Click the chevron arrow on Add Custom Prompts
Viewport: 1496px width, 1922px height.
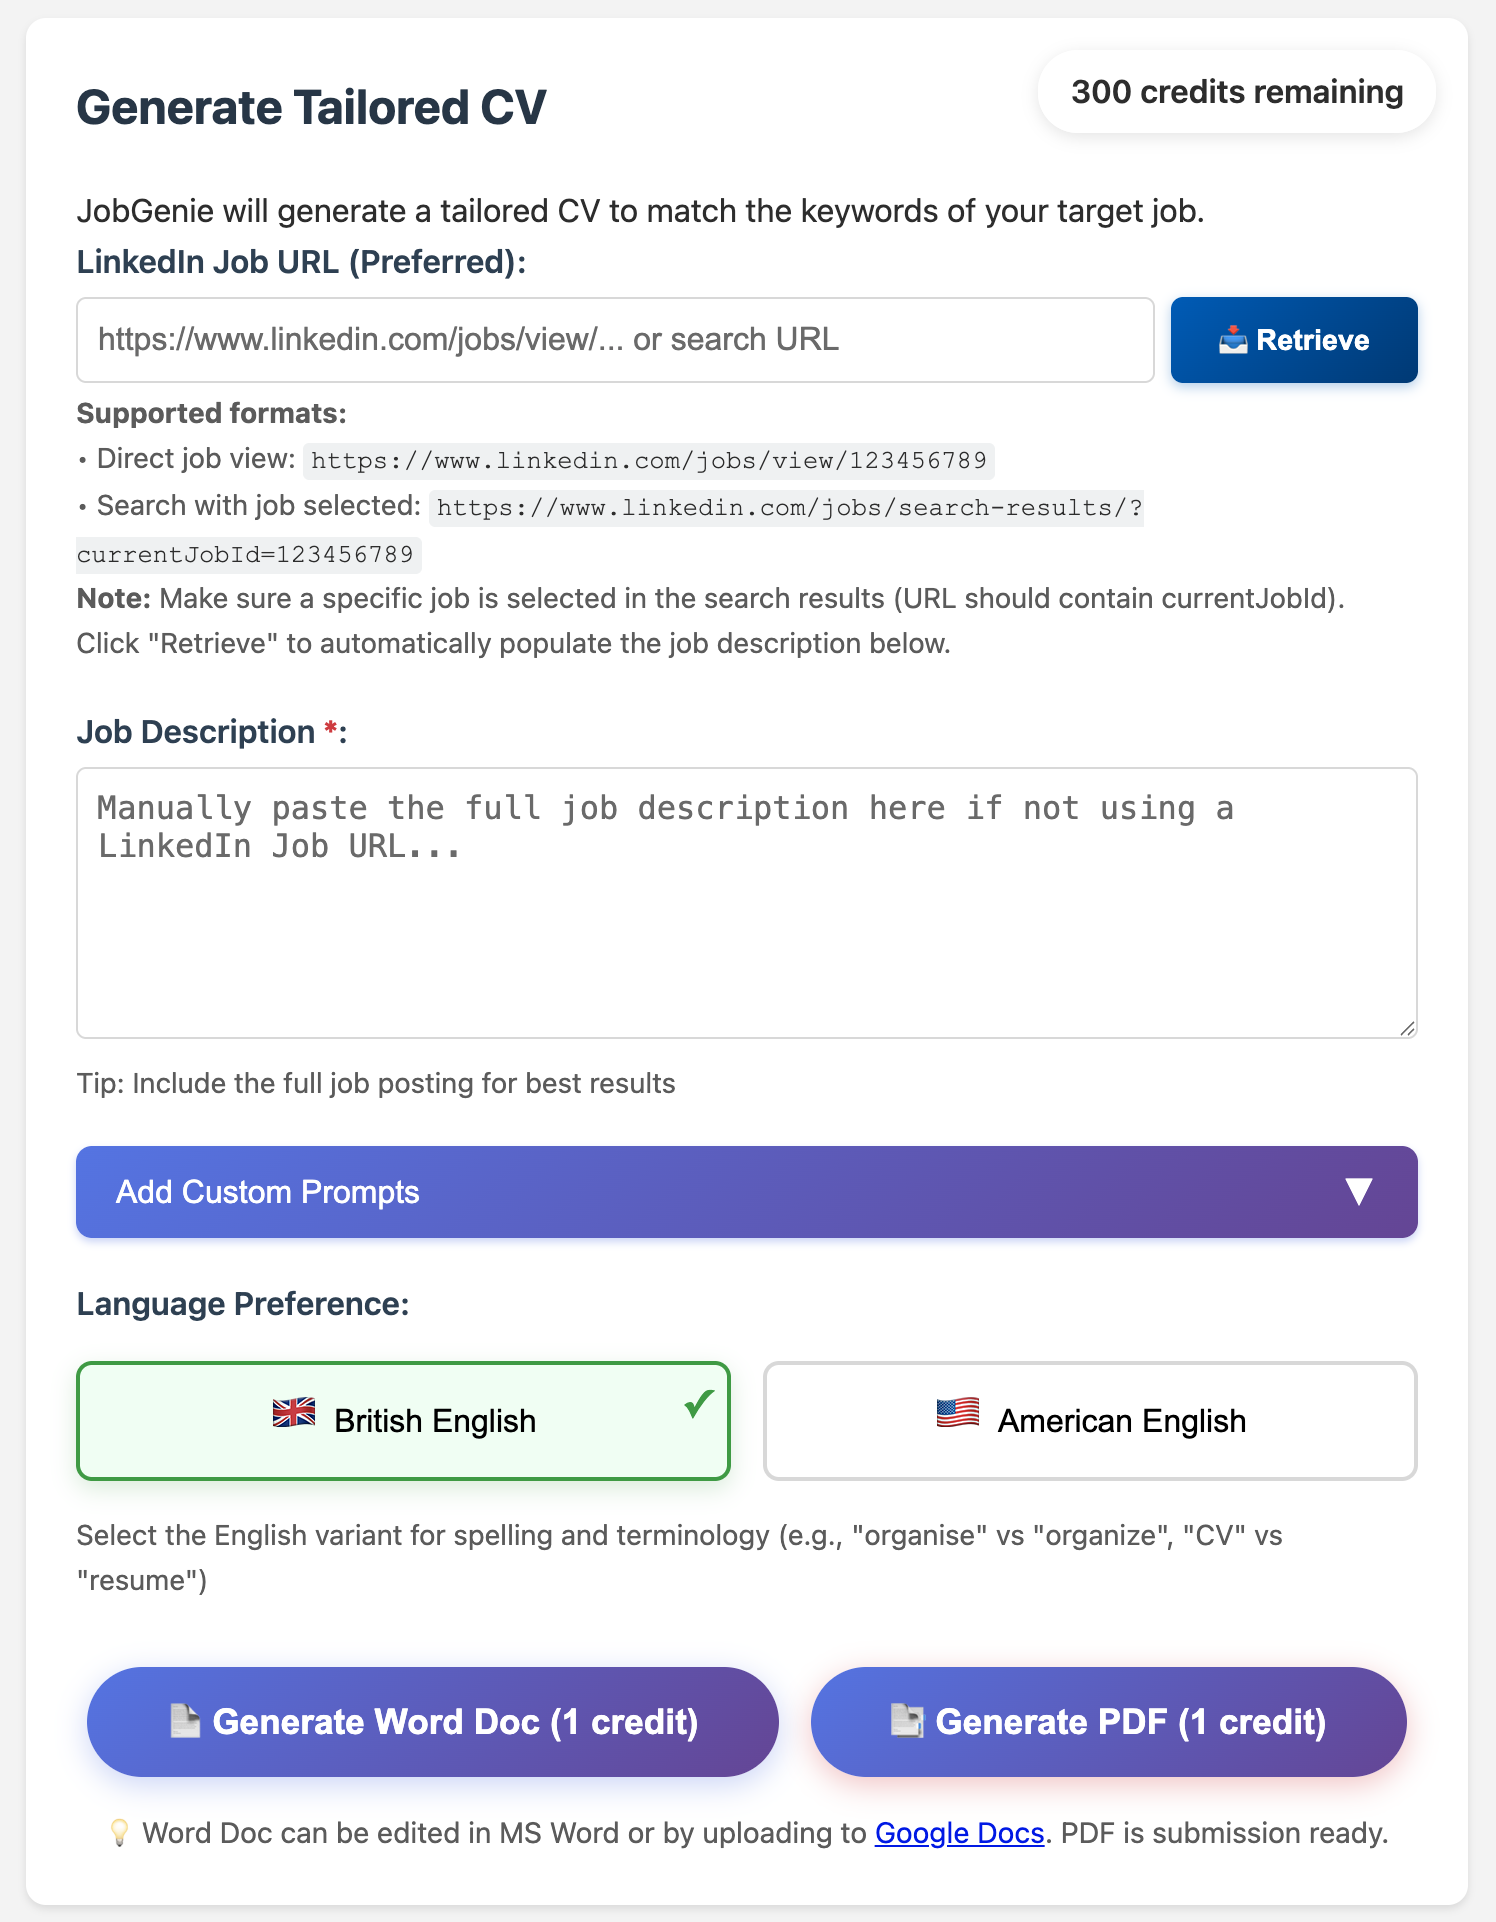click(x=1358, y=1192)
